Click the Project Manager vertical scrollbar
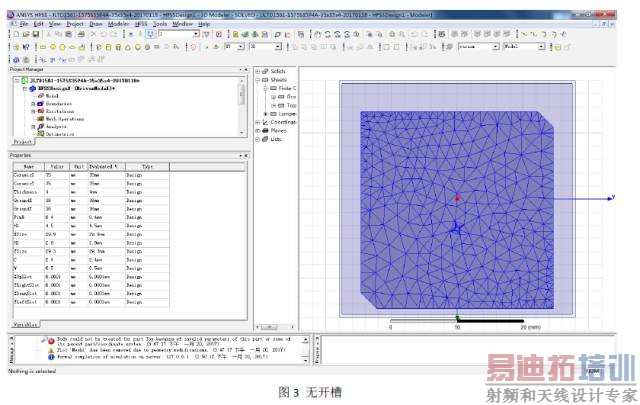 242,107
